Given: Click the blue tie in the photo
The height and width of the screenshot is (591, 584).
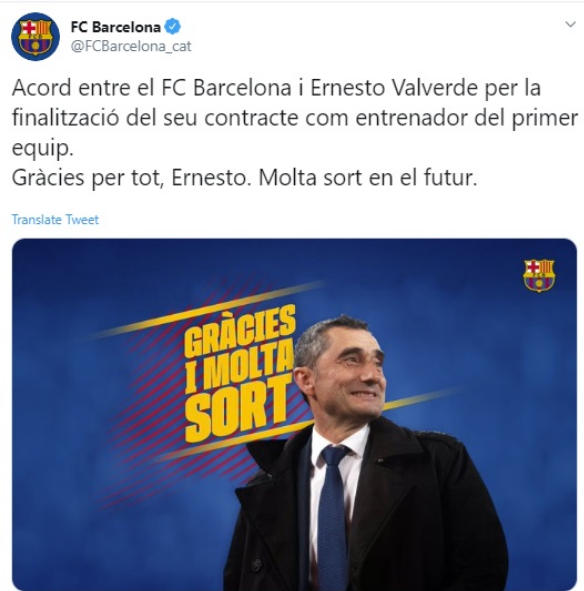Looking at the screenshot, I should [332, 516].
